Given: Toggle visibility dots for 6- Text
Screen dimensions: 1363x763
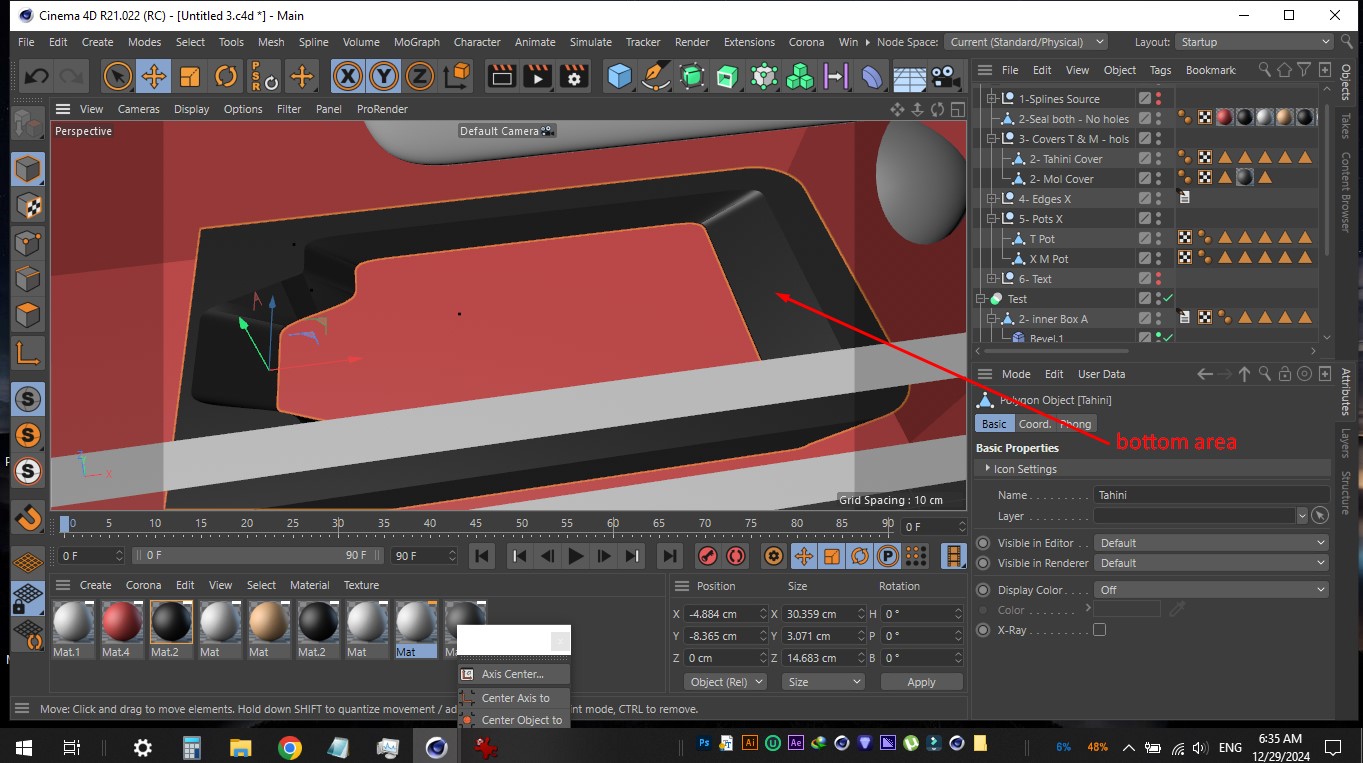Looking at the screenshot, I should tap(1158, 279).
